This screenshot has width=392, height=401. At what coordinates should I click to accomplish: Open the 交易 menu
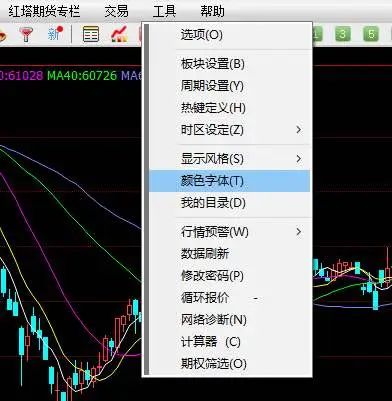116,11
